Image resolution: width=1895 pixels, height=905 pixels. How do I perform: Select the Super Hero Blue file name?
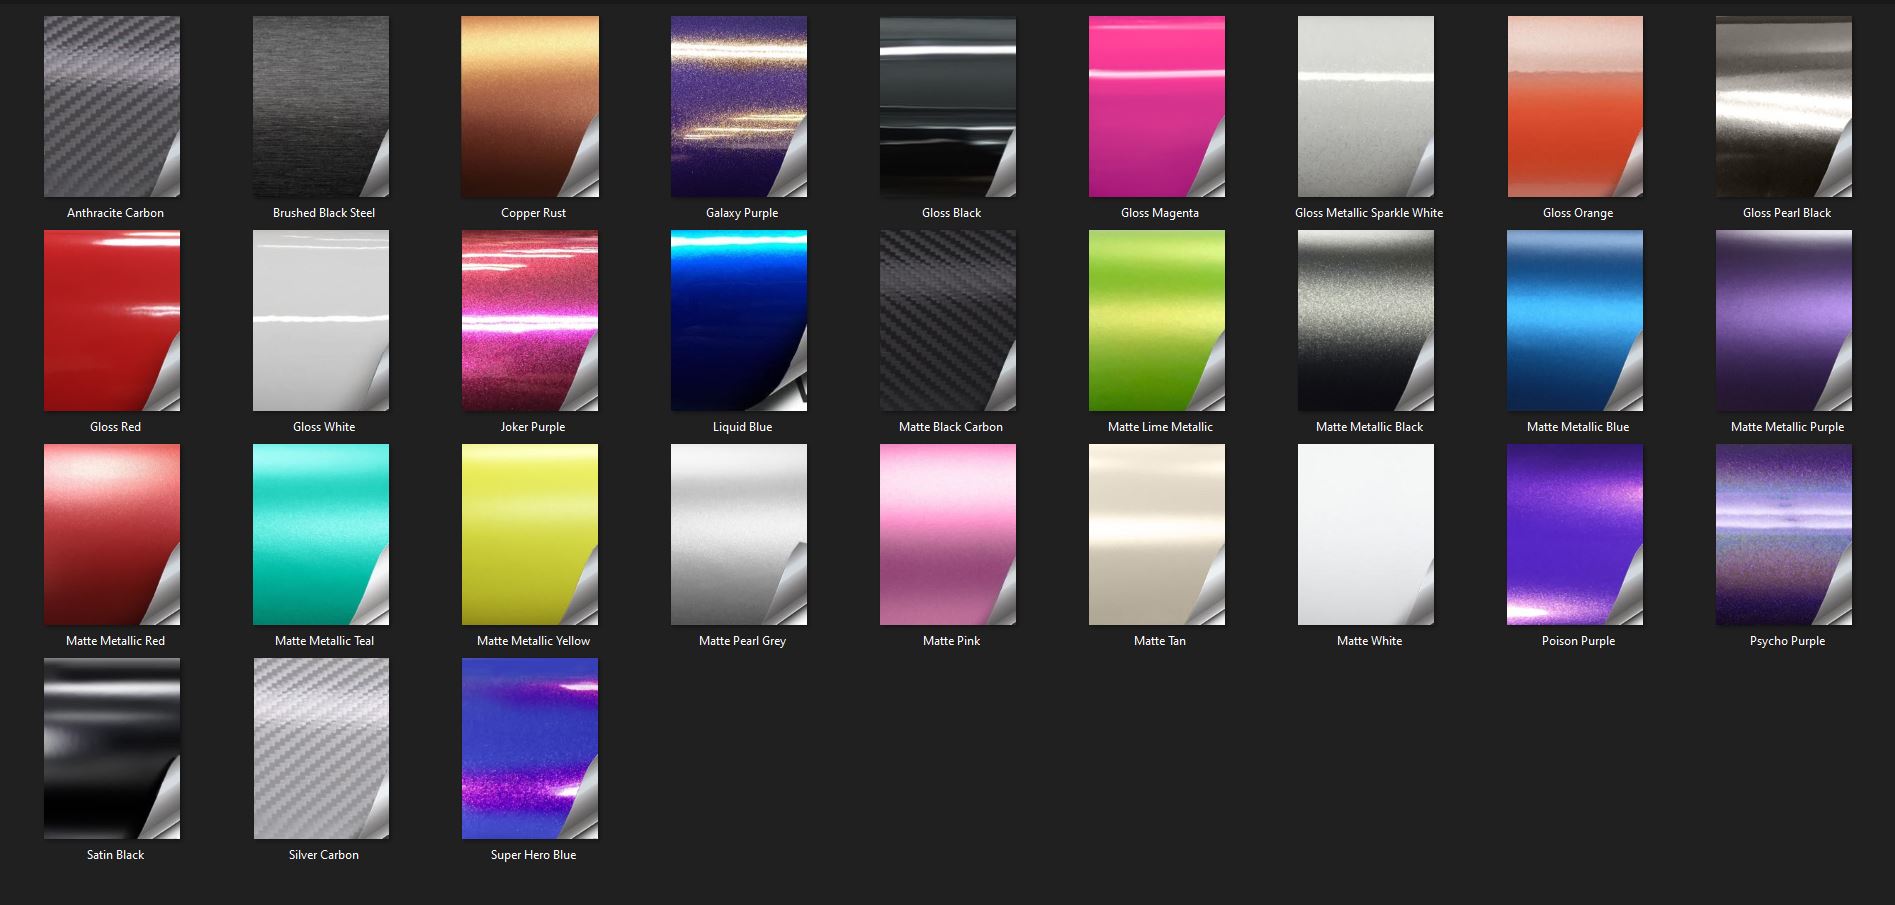(533, 855)
